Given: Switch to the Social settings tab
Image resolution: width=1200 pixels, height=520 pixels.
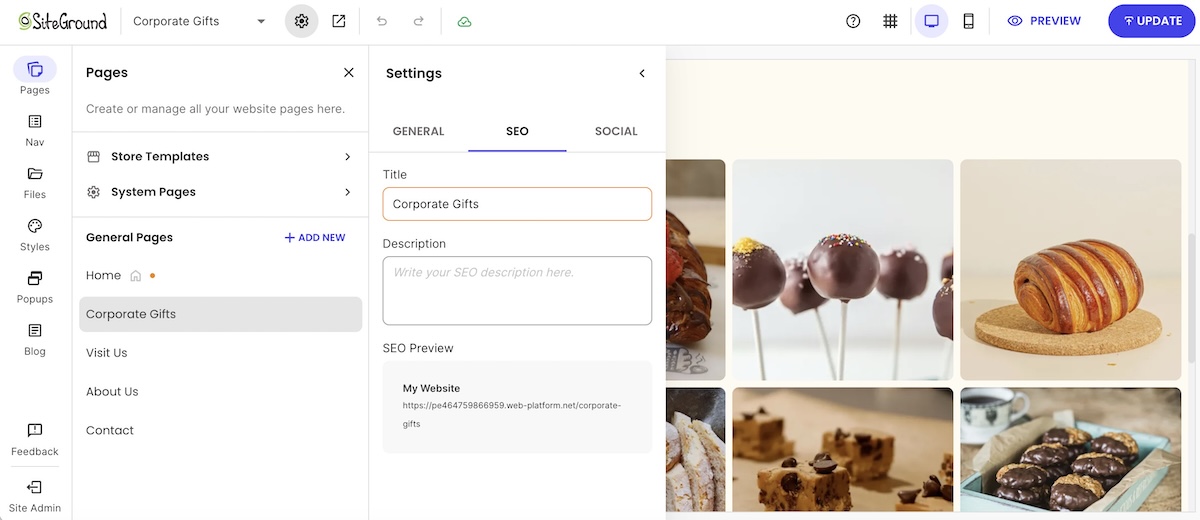Looking at the screenshot, I should [616, 132].
